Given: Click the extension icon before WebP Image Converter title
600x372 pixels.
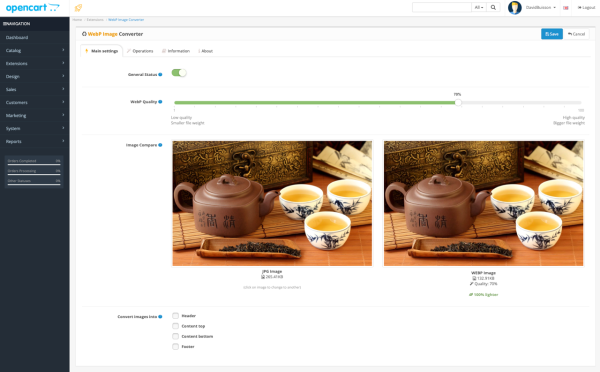Looking at the screenshot, I should (x=84, y=34).
